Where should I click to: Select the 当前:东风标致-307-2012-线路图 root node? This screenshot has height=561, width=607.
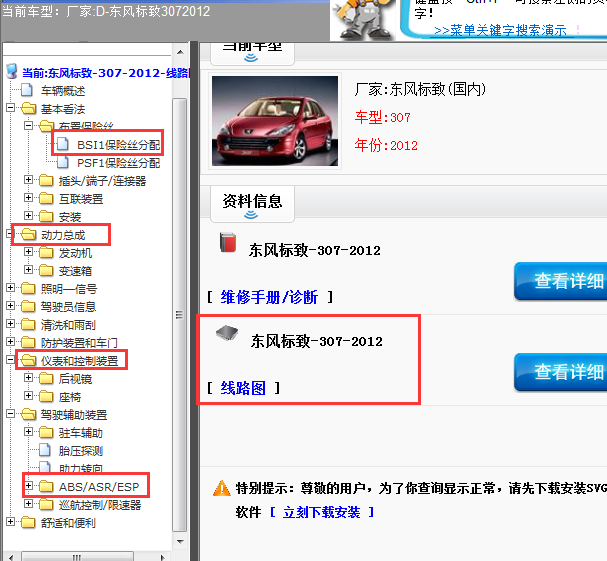tap(106, 73)
